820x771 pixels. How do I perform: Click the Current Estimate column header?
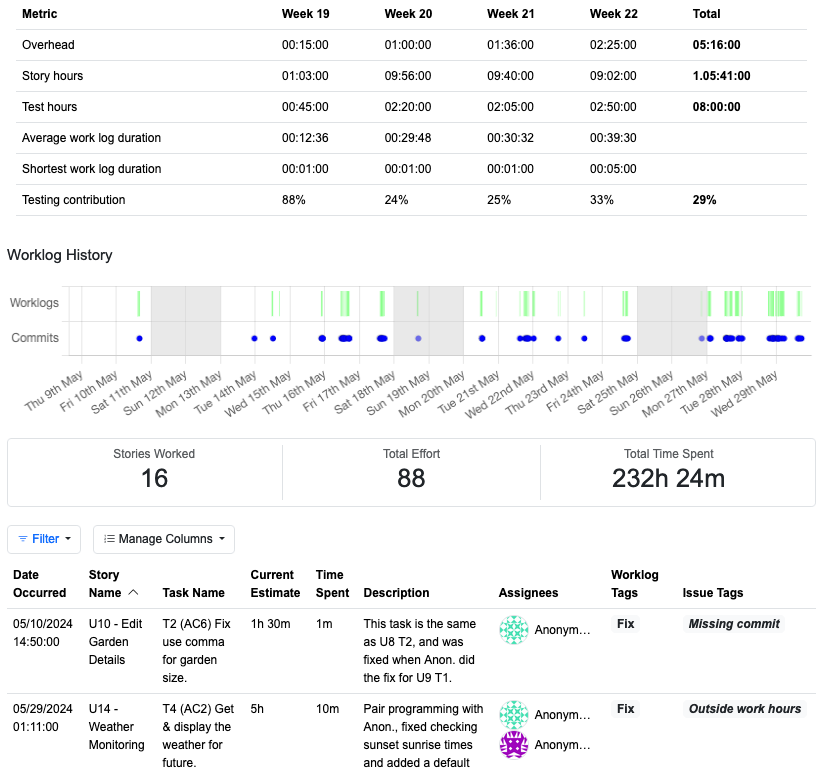tap(272, 584)
